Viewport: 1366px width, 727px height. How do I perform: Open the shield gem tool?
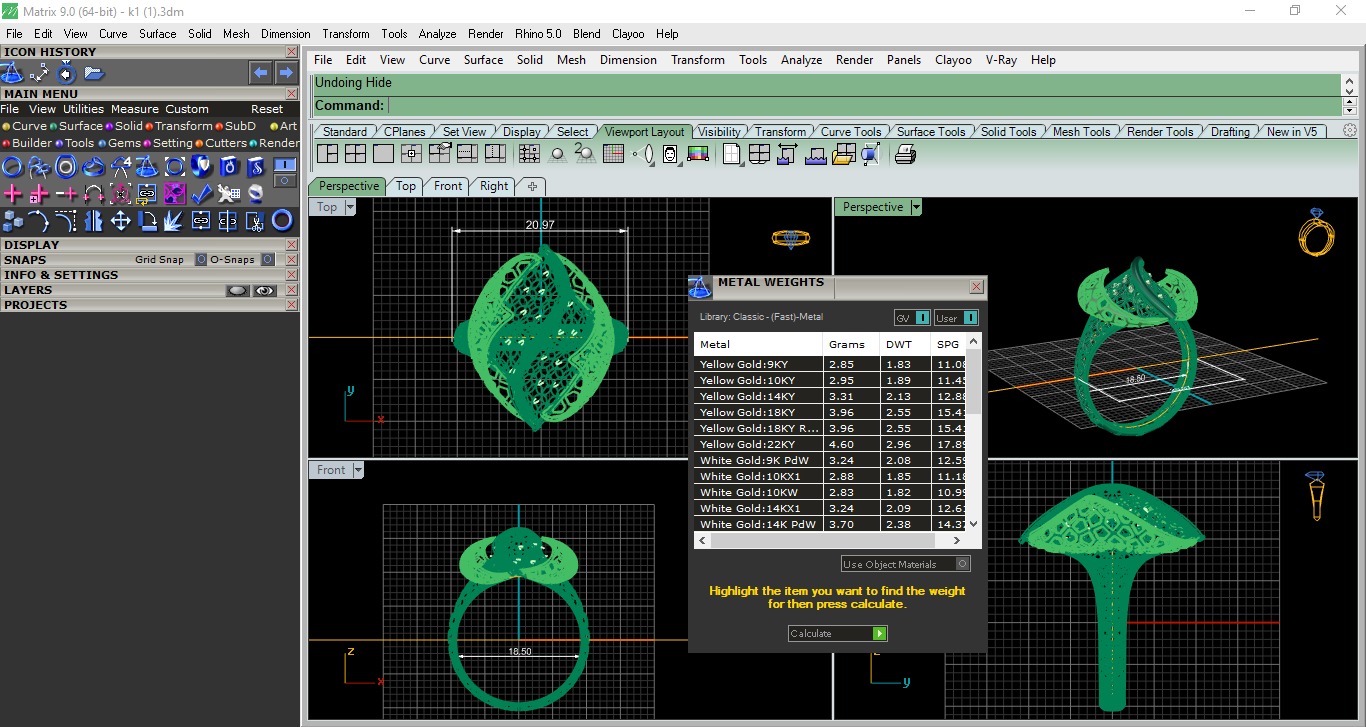[201, 166]
